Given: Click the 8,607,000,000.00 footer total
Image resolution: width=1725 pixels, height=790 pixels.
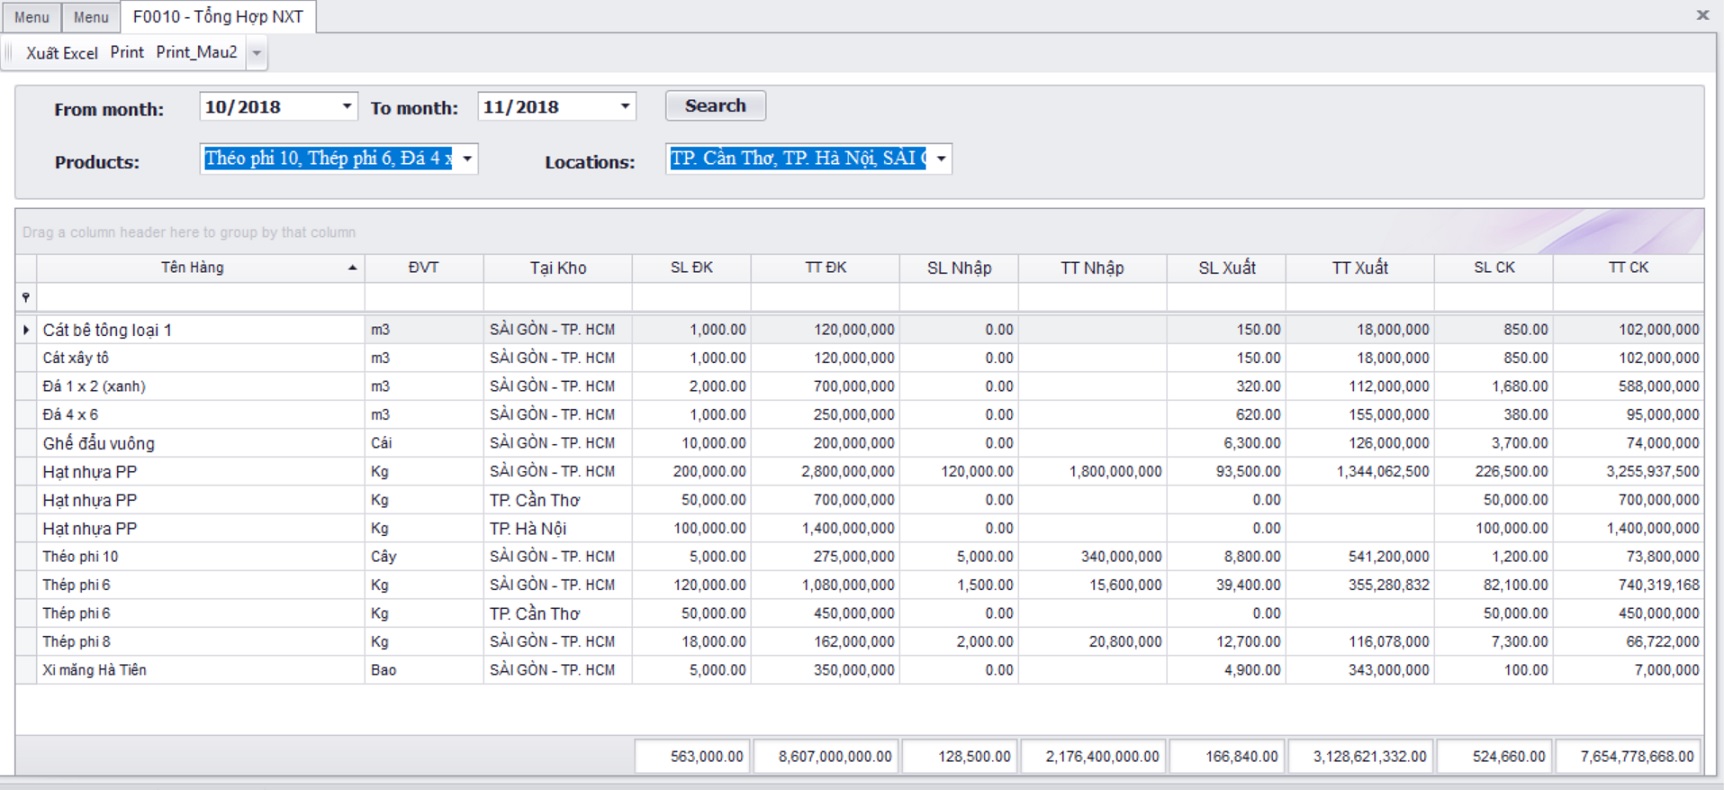Looking at the screenshot, I should pyautogui.click(x=826, y=757).
